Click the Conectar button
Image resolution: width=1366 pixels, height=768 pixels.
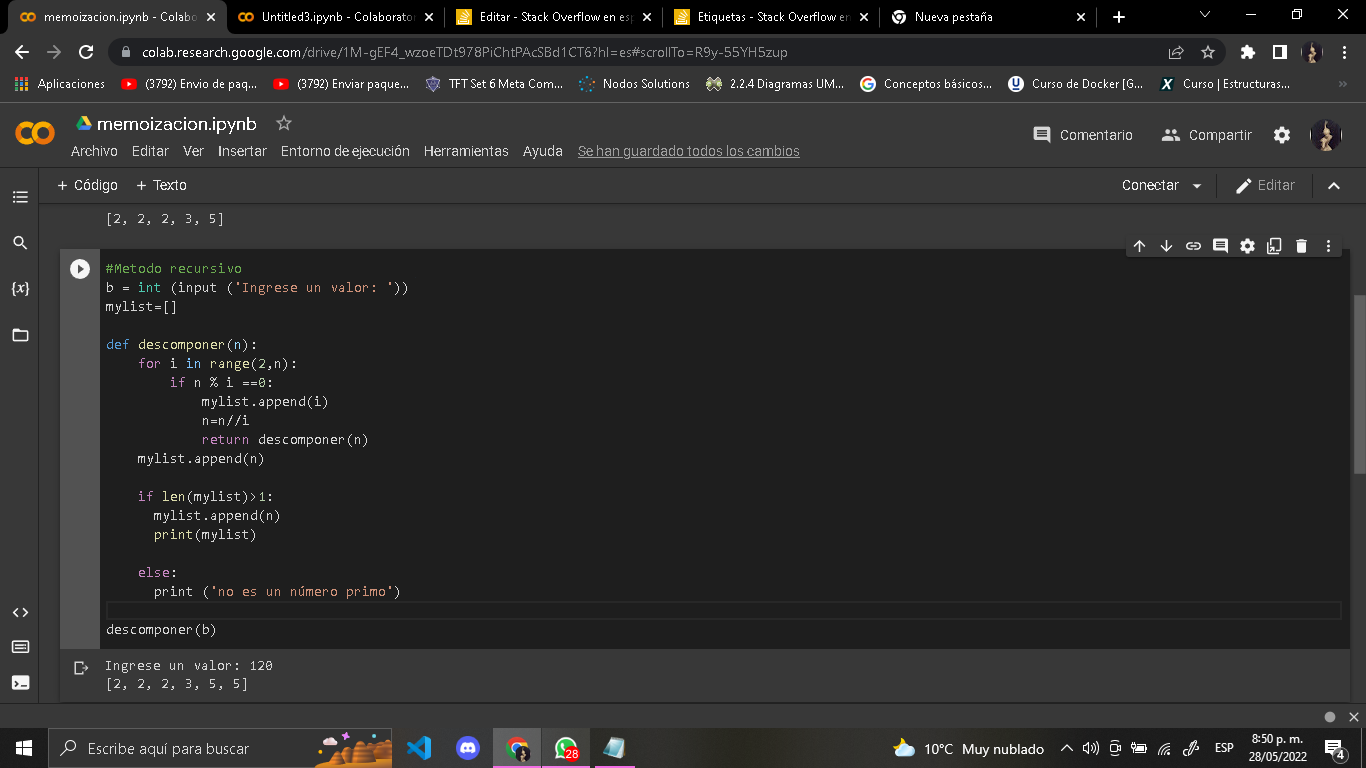point(1150,186)
